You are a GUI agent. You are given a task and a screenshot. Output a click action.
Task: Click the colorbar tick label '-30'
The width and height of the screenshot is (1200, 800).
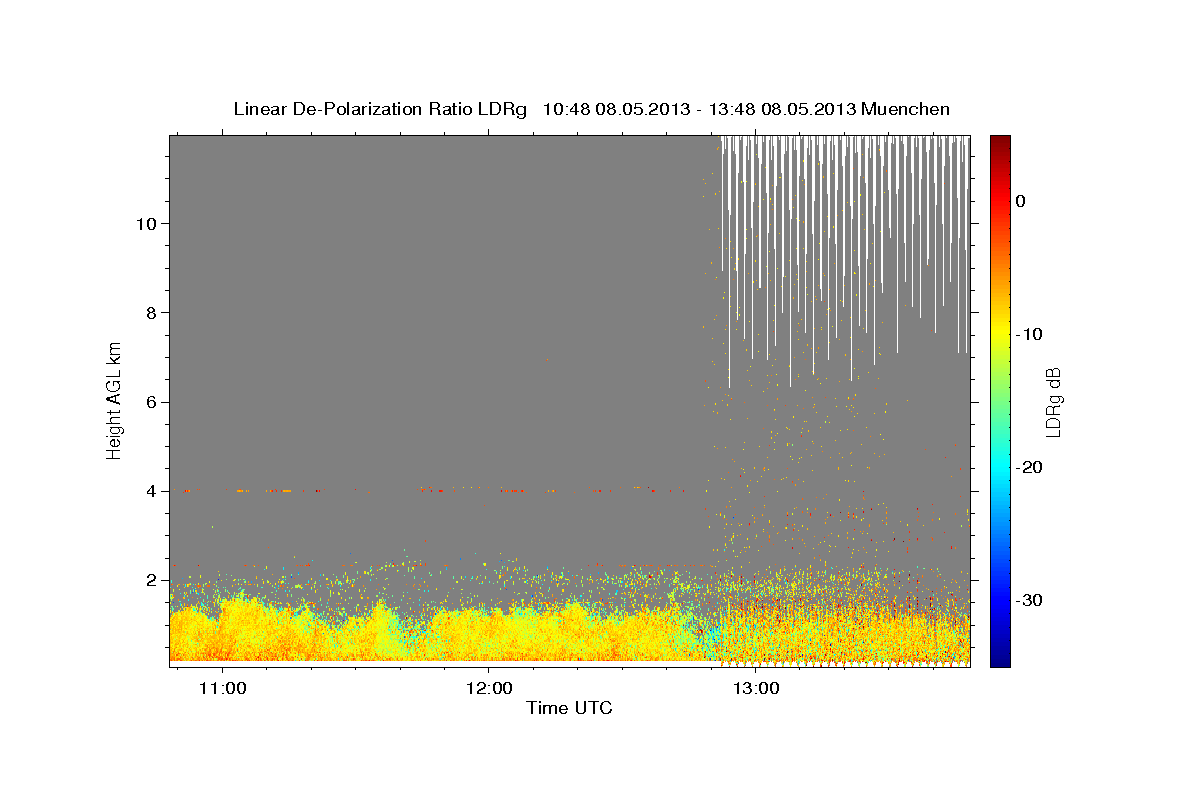(x=1029, y=600)
